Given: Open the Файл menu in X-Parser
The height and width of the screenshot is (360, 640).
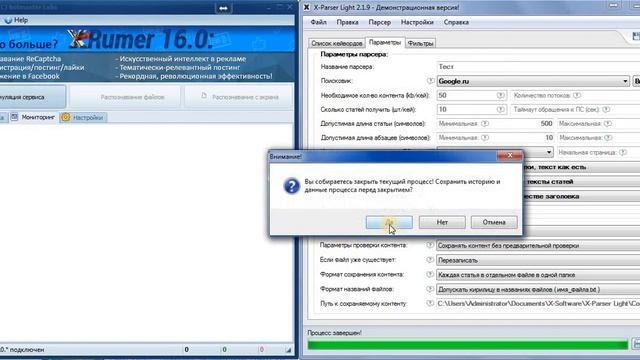Looking at the screenshot, I should pos(318,22).
